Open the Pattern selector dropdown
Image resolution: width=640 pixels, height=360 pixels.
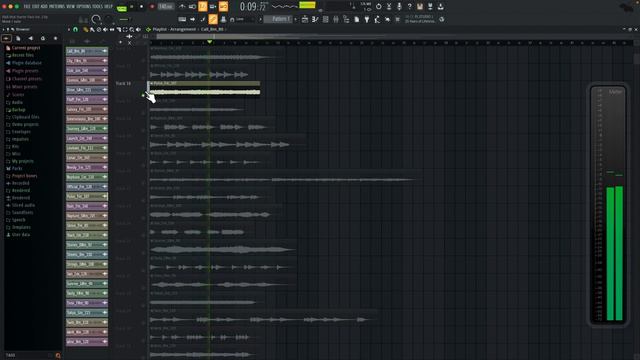278,19
